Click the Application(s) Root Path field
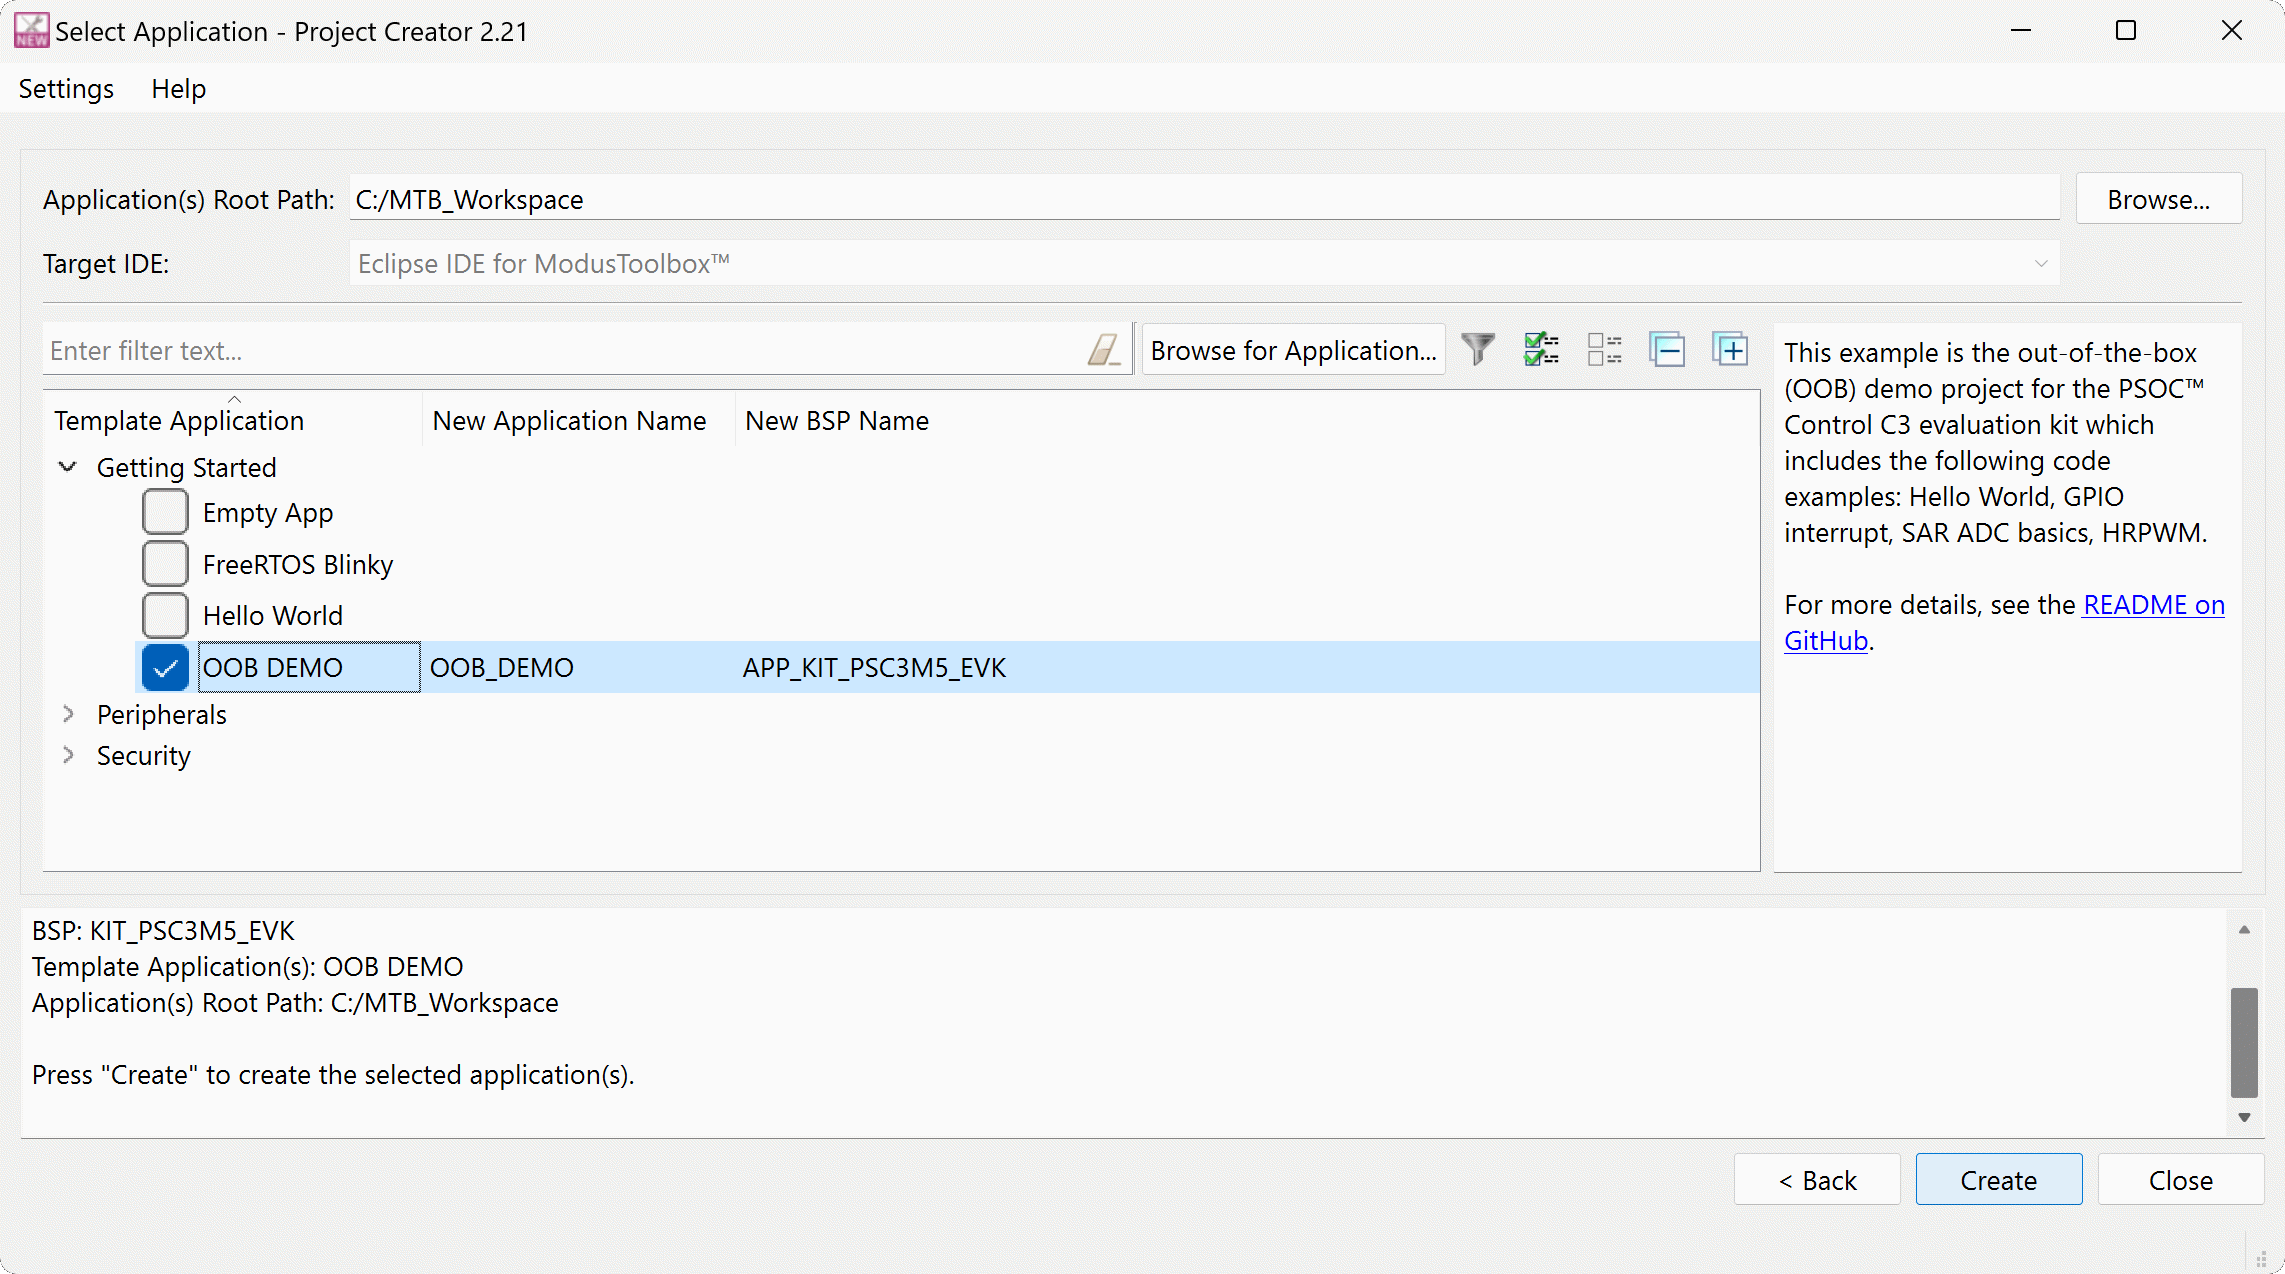This screenshot has height=1274, width=2285. (x=1204, y=199)
